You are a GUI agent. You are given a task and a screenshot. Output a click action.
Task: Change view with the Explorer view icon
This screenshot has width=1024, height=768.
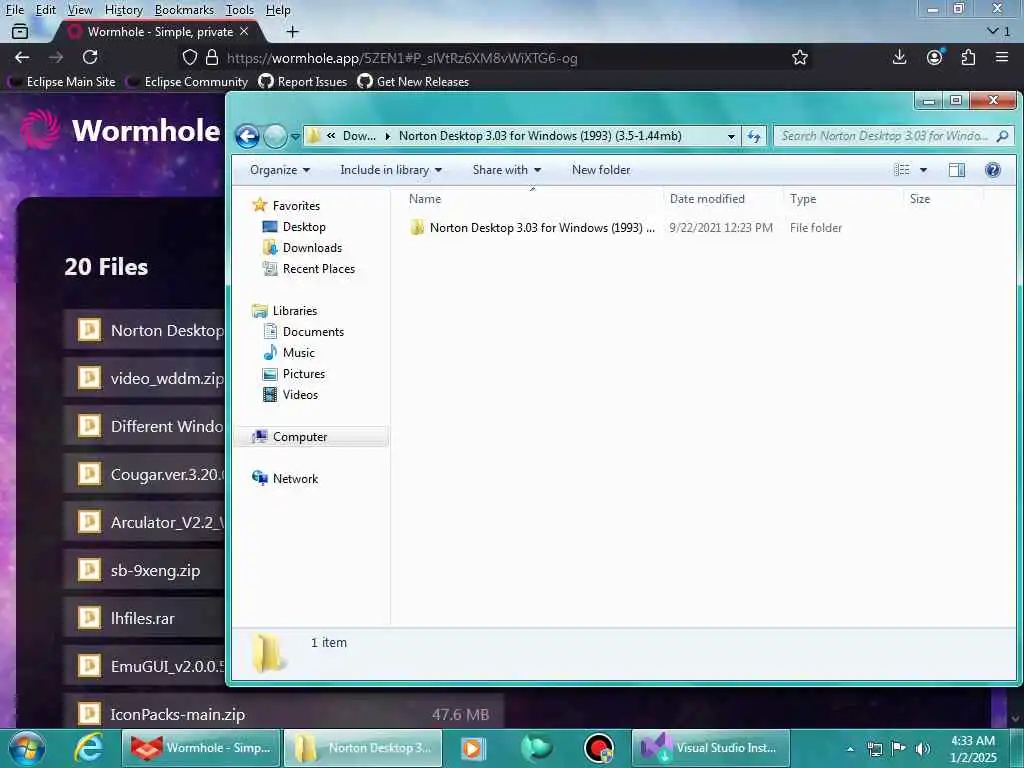click(x=902, y=170)
